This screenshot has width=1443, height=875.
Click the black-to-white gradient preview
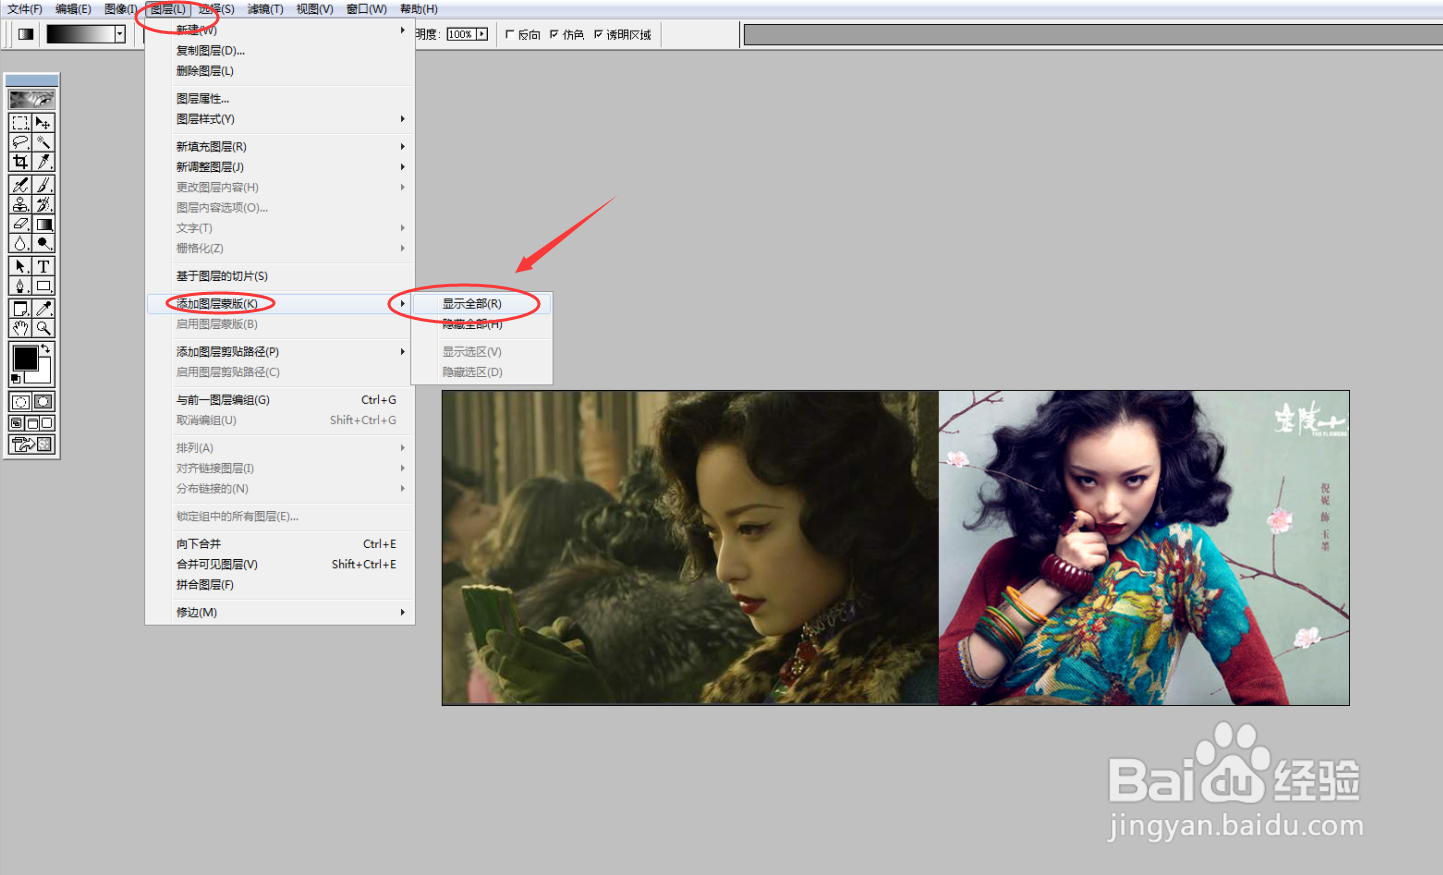[80, 34]
